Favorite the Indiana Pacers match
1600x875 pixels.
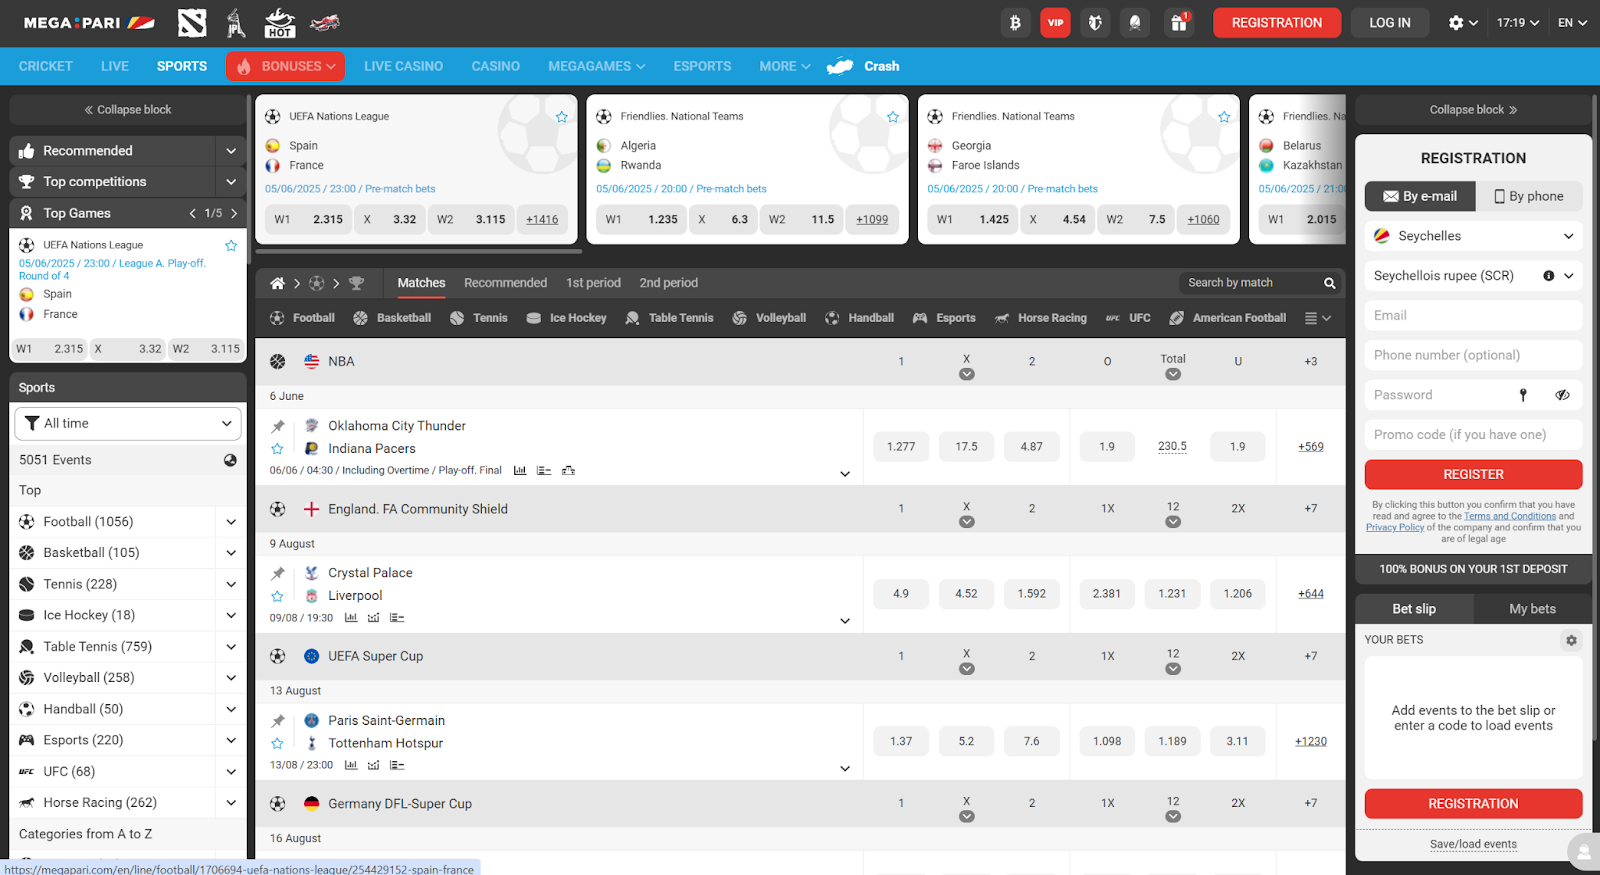coord(278,449)
